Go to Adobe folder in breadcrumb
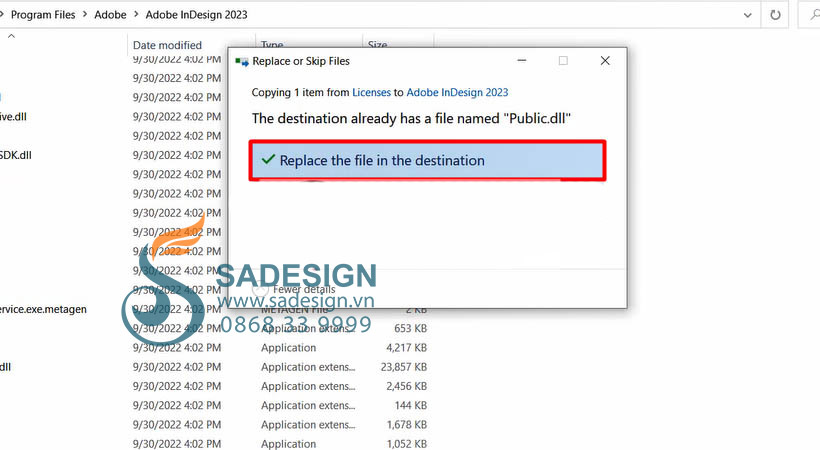 110,15
